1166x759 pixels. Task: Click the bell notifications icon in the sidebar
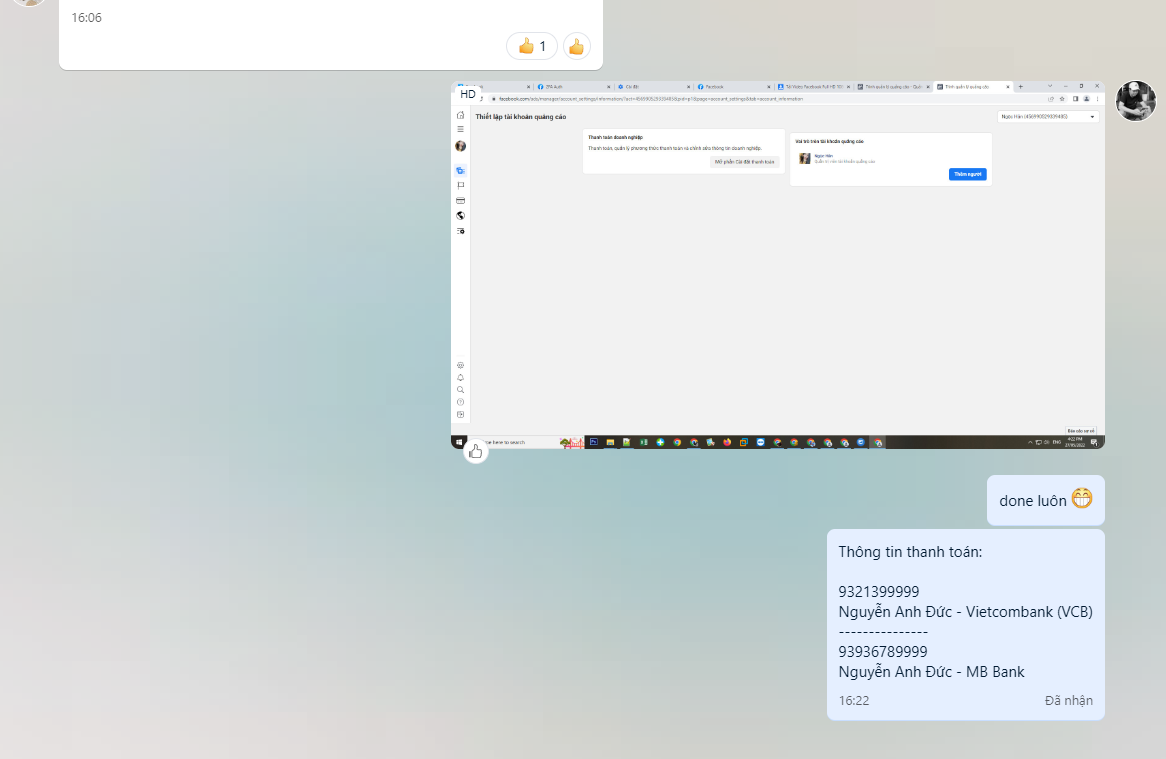pos(460,377)
